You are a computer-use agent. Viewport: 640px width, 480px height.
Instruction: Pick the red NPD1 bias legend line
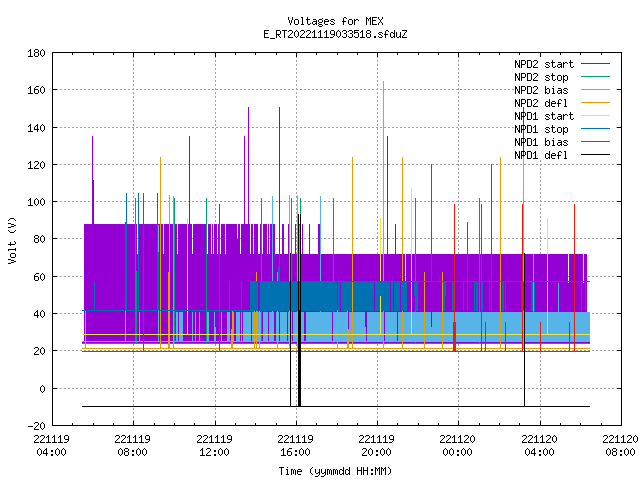(595, 142)
